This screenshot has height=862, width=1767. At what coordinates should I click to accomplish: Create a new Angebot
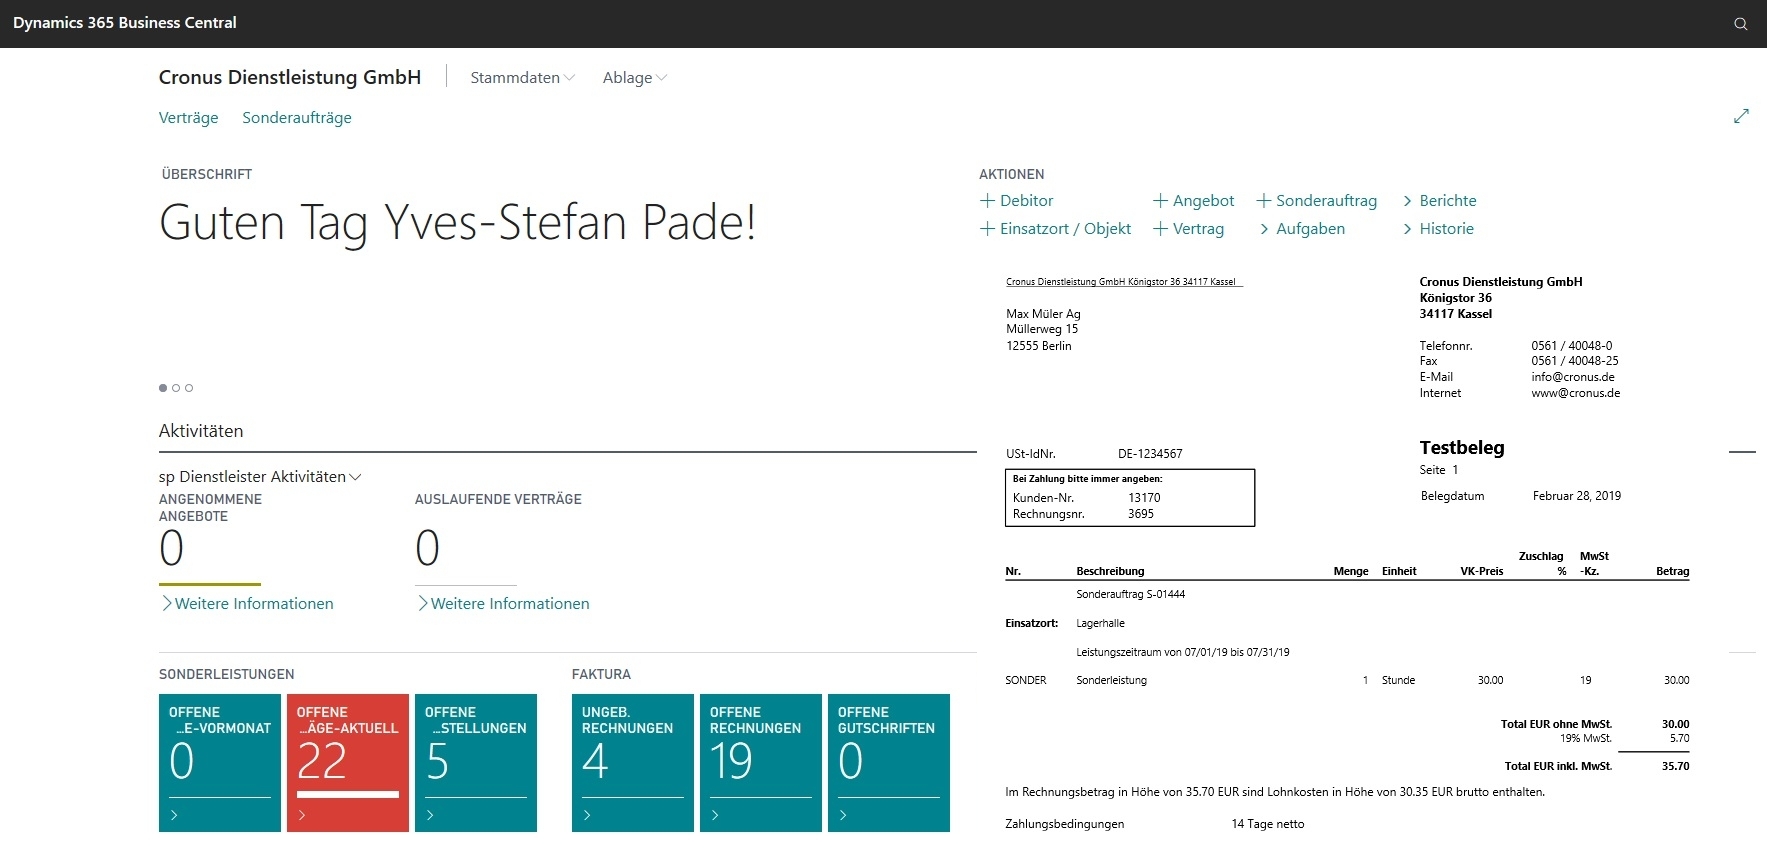click(x=1193, y=201)
